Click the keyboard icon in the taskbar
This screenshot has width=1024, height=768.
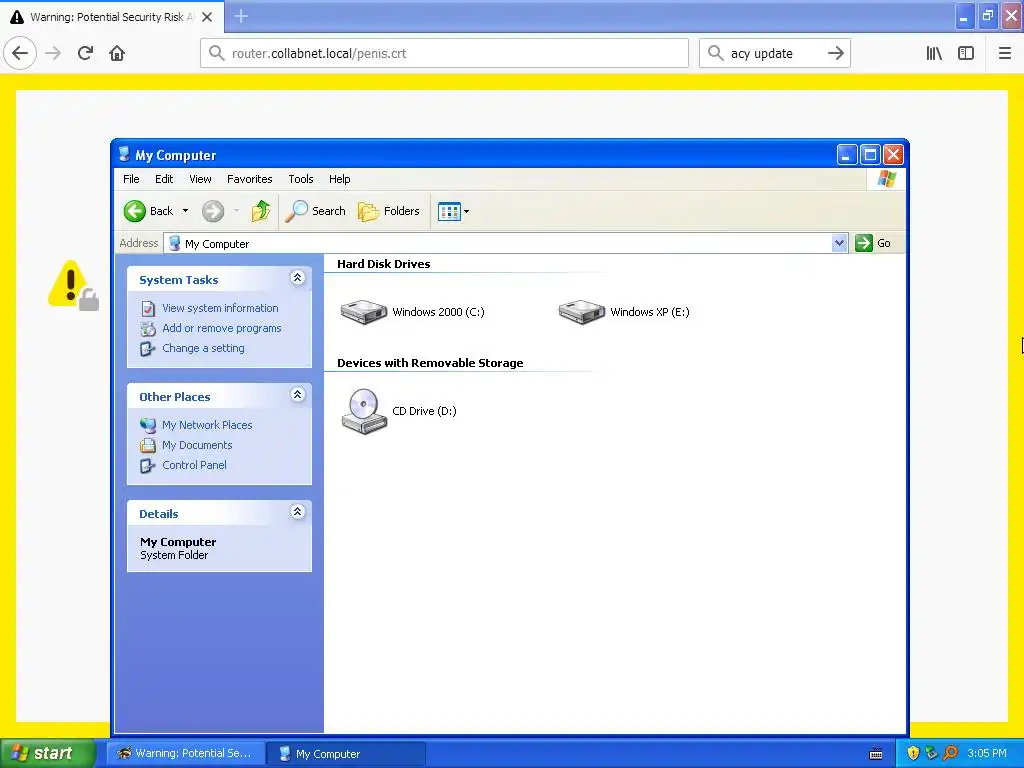[876, 754]
